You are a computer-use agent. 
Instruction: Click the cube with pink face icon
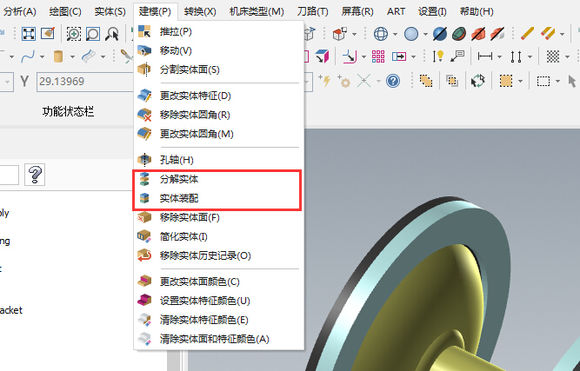(322, 57)
